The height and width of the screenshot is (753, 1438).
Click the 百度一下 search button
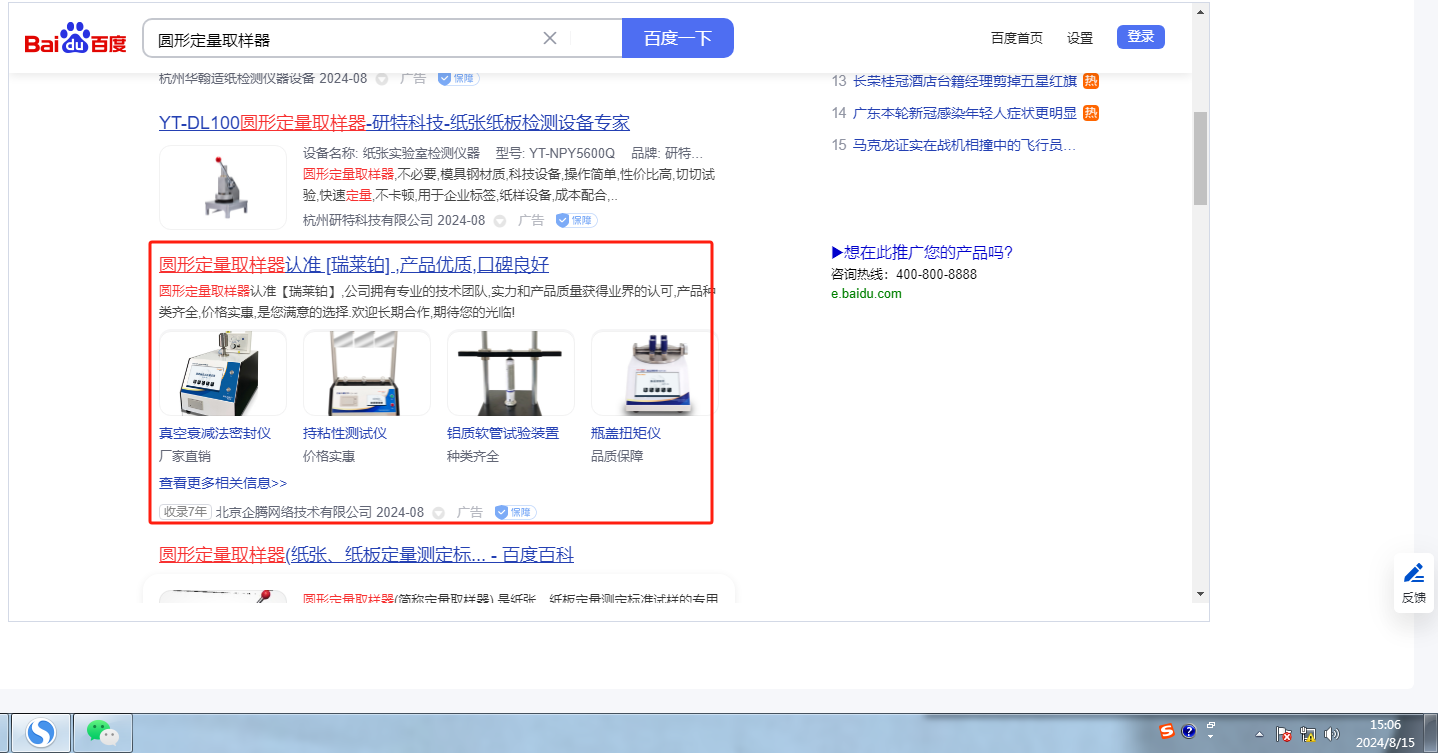click(678, 39)
